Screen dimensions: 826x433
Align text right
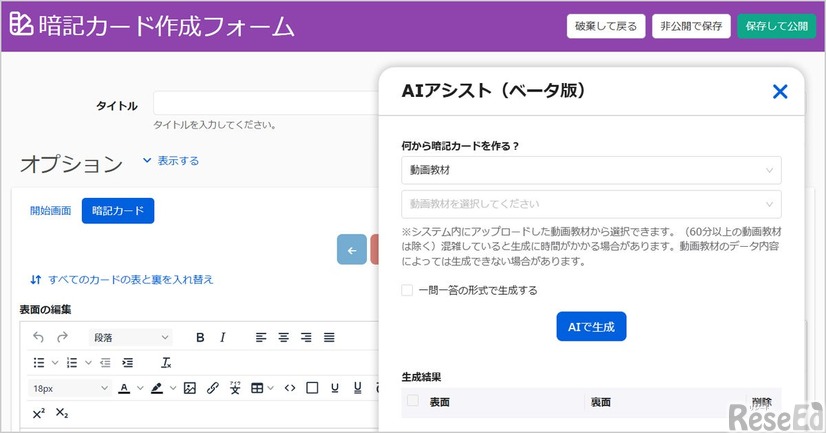pyautogui.click(x=306, y=338)
